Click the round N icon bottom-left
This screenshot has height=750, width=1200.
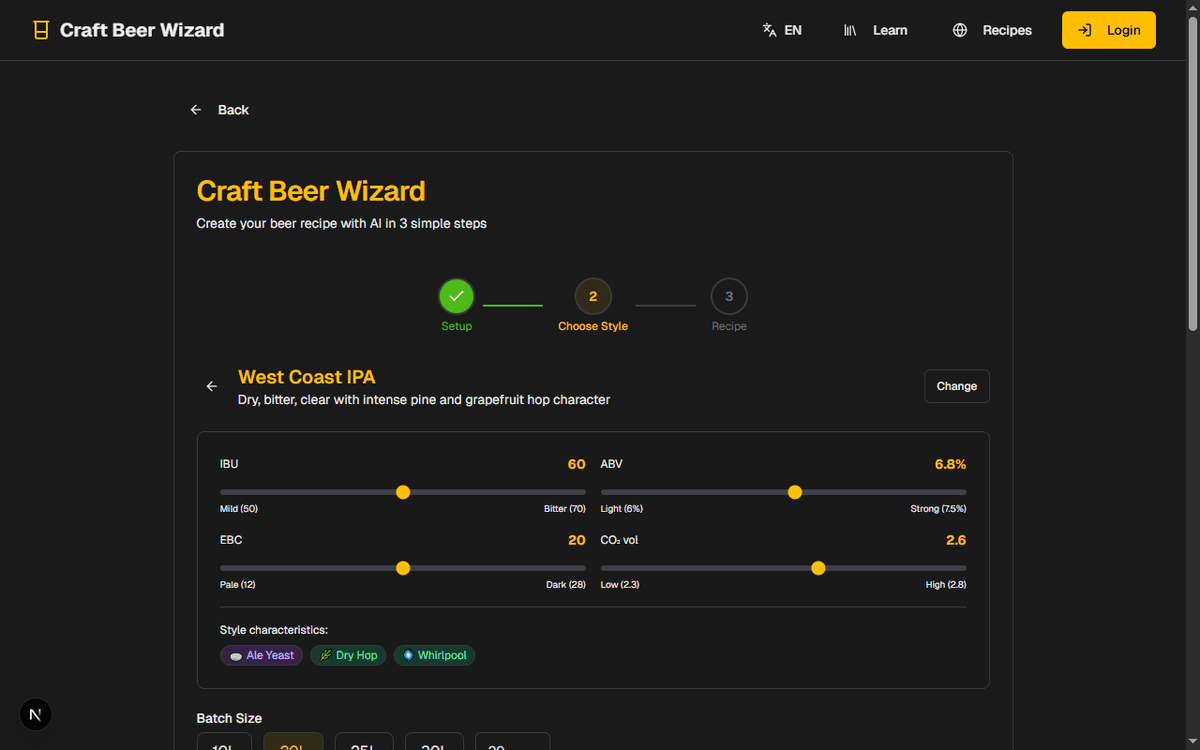pyautogui.click(x=35, y=714)
